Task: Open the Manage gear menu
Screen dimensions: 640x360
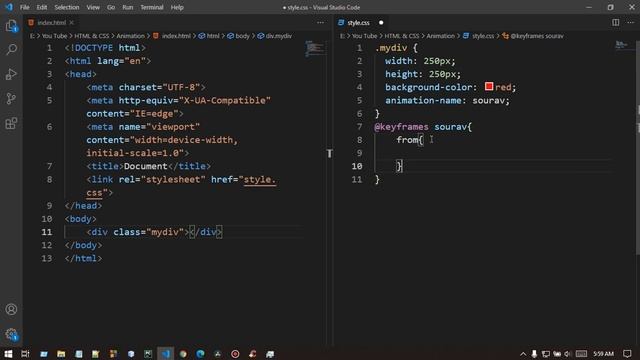Action: pos(11,334)
